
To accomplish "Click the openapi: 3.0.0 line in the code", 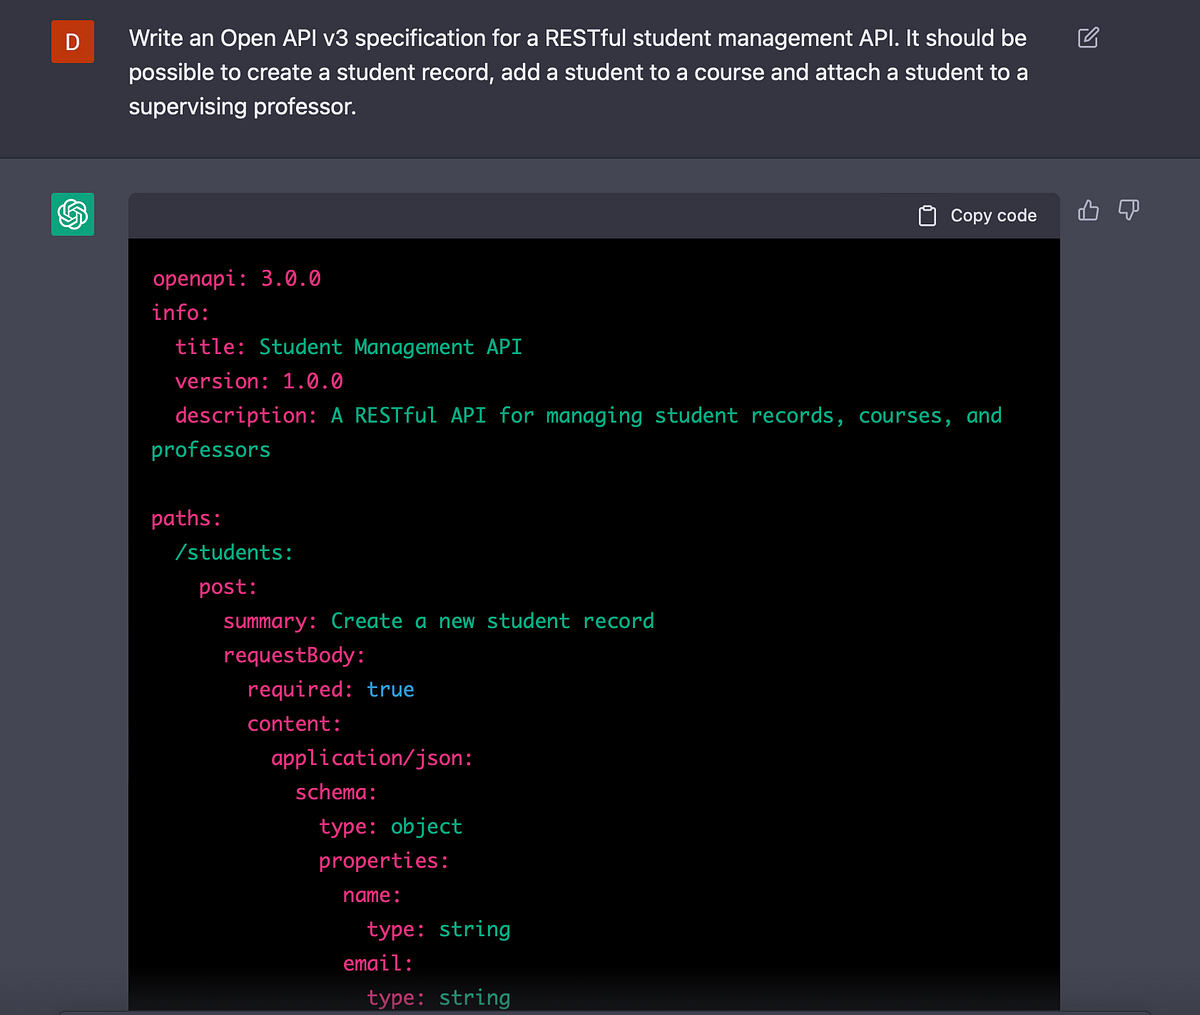I will [x=237, y=278].
